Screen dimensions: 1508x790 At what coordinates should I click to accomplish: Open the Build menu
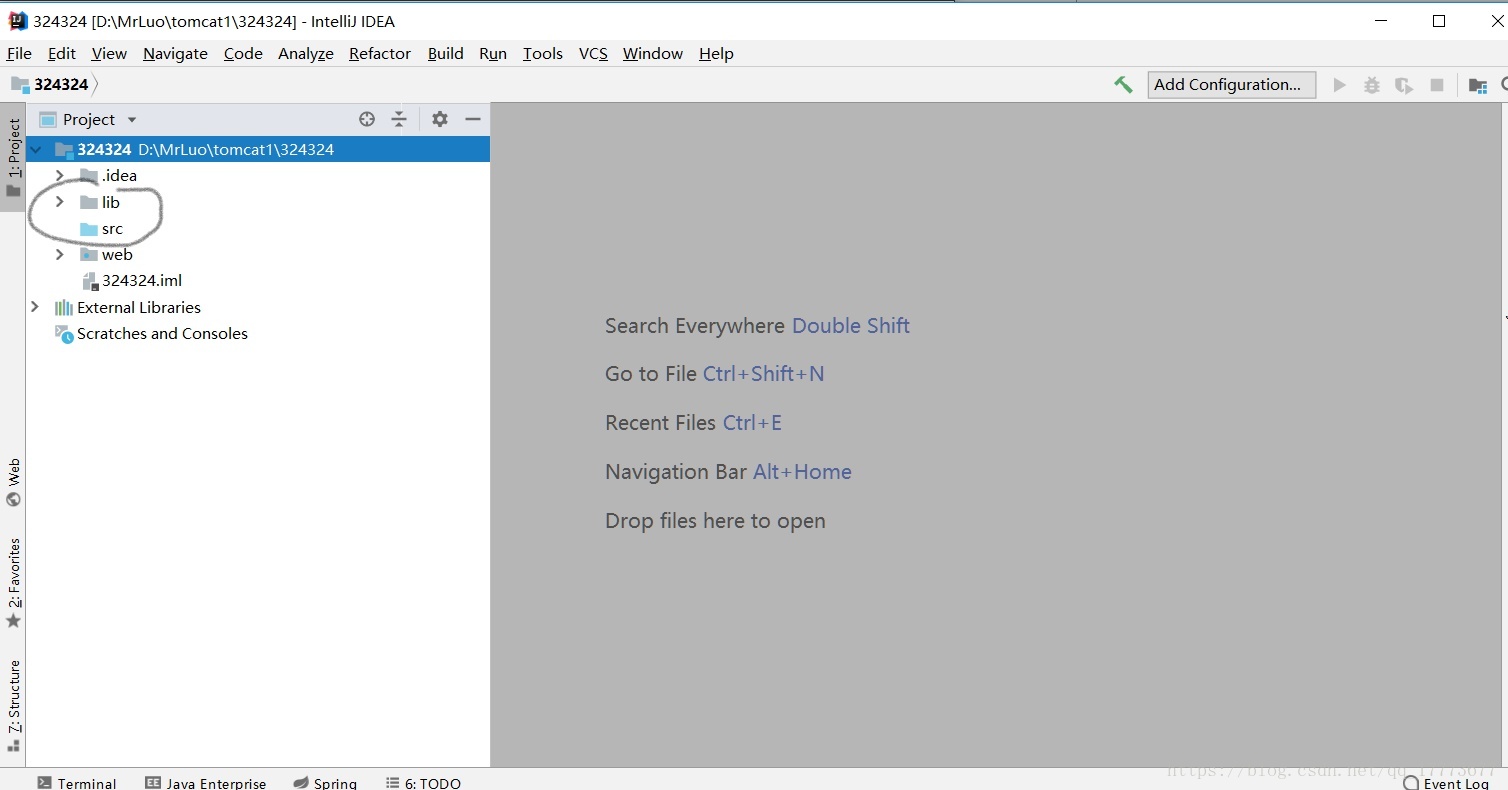pos(445,54)
